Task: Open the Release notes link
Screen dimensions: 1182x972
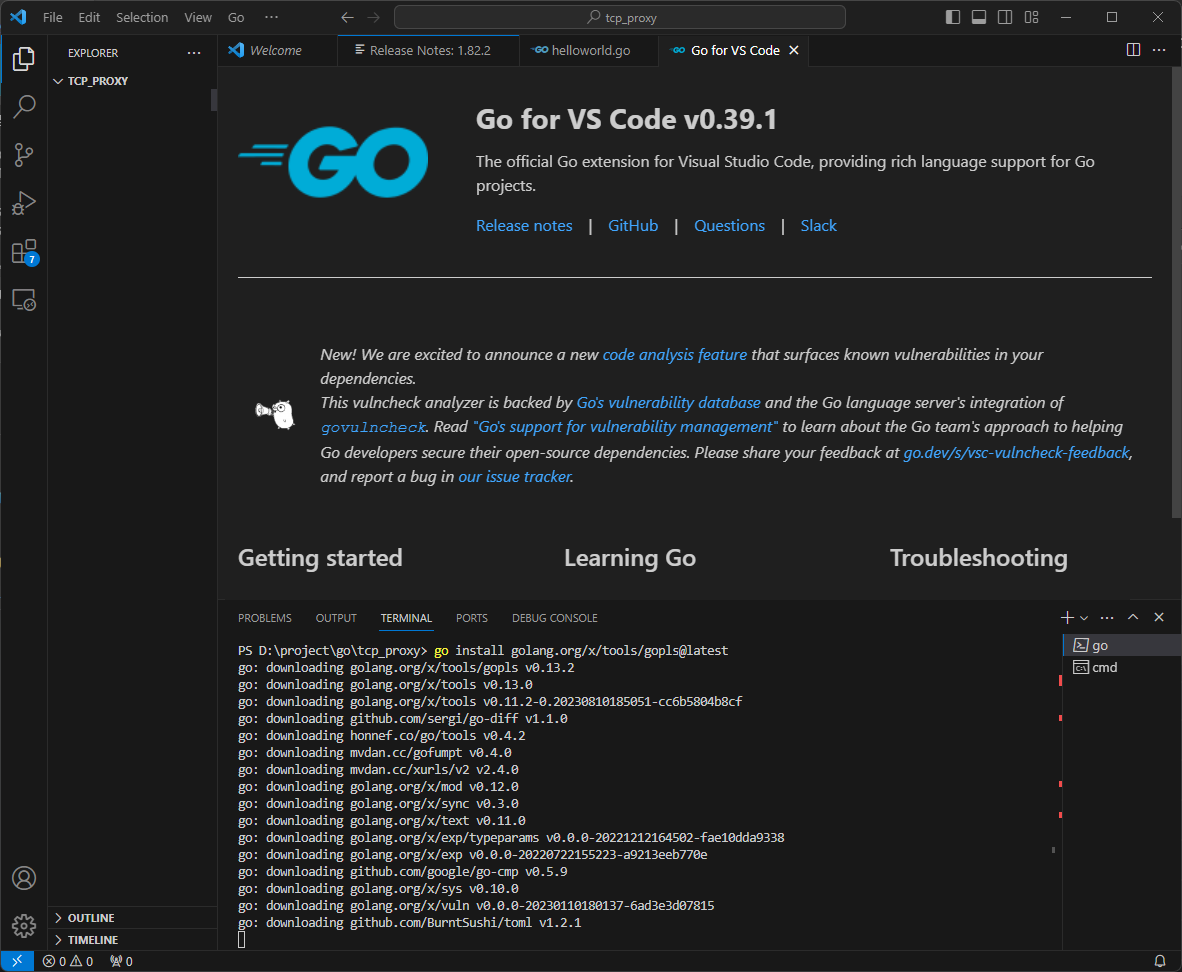Action: tap(524, 225)
